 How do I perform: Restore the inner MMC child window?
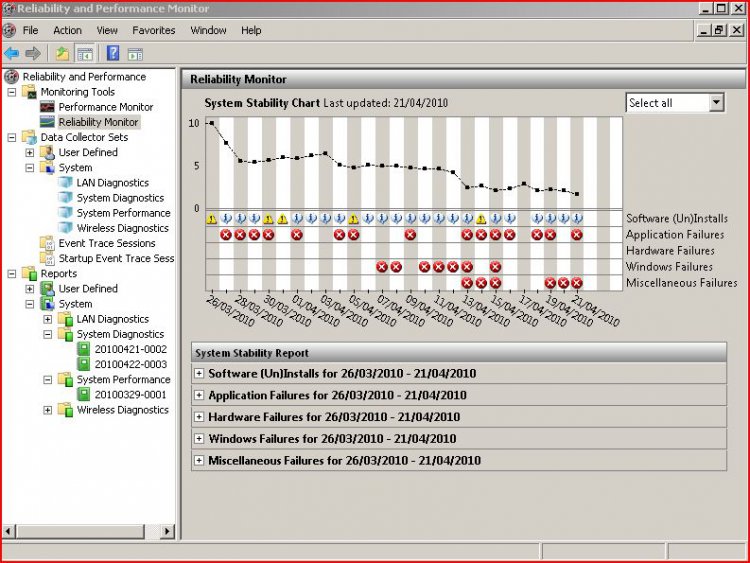719,30
